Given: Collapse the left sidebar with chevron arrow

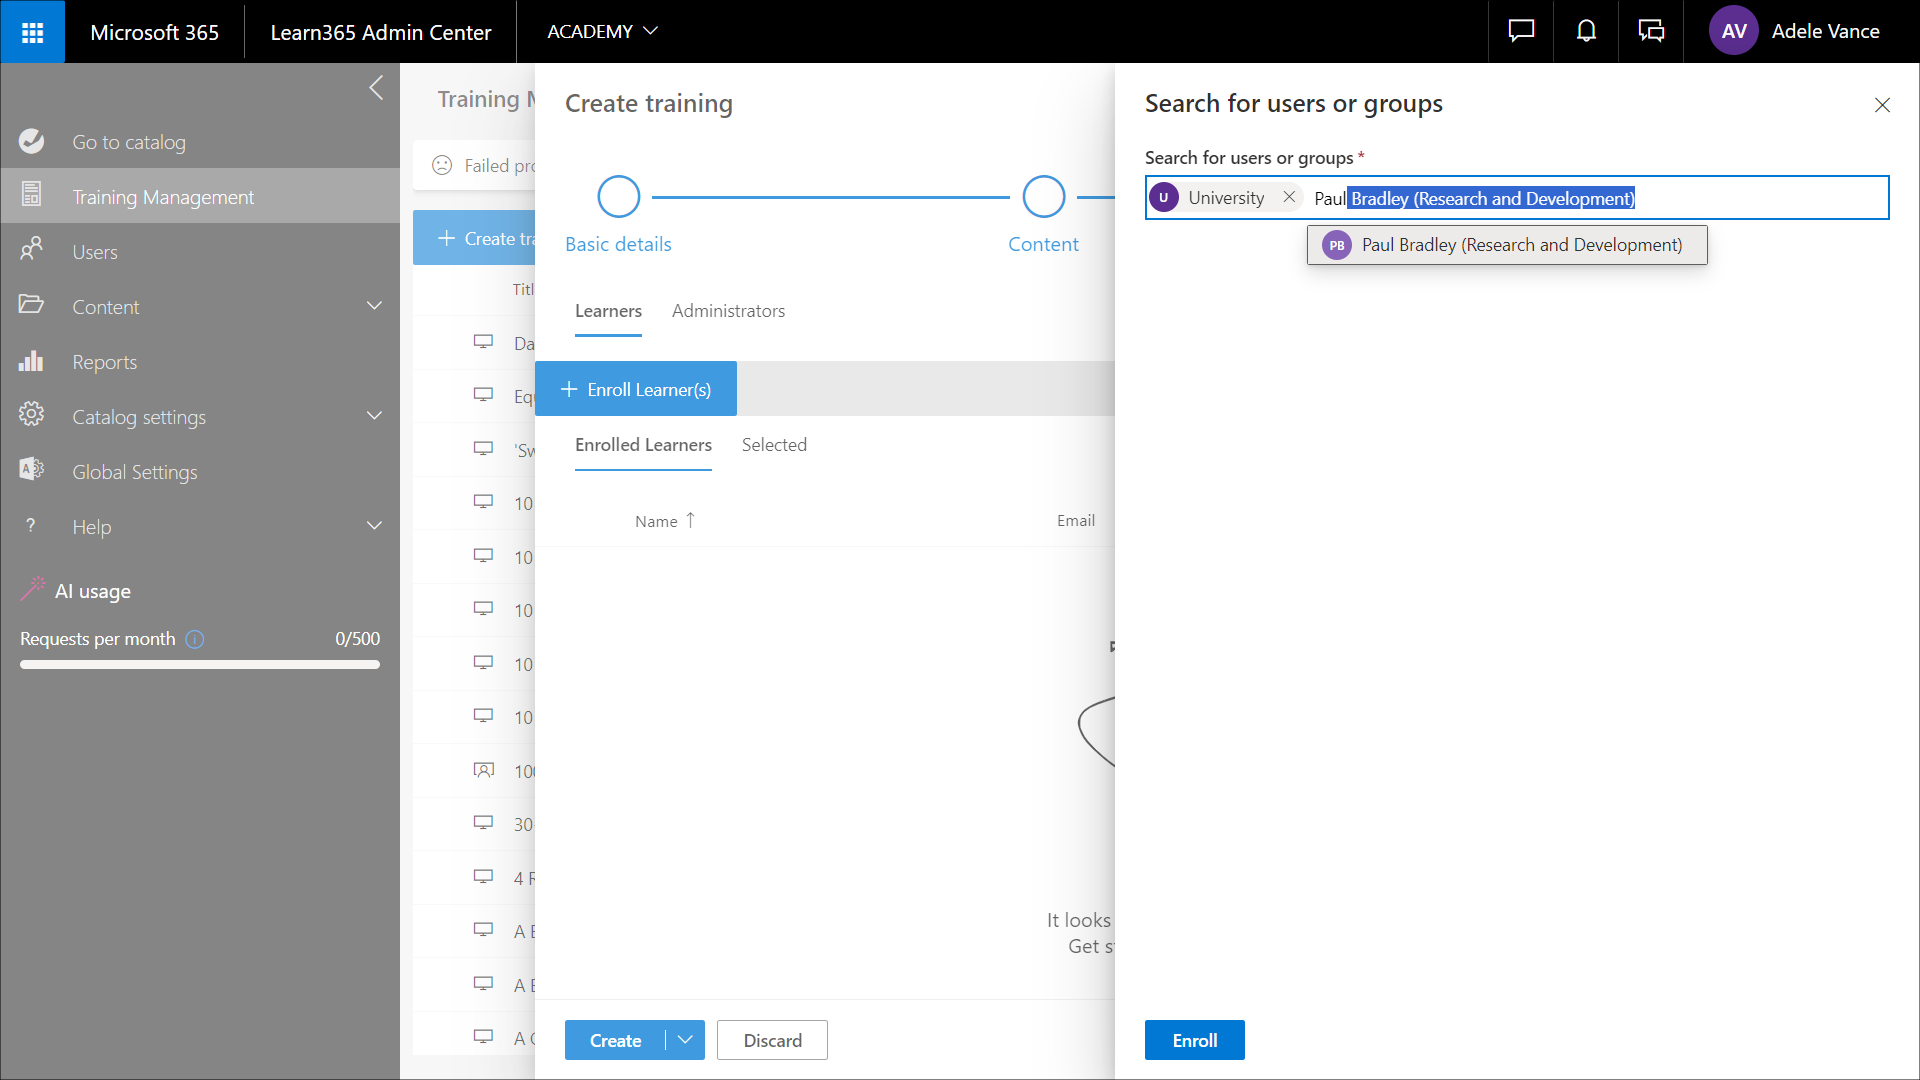Looking at the screenshot, I should tap(376, 88).
